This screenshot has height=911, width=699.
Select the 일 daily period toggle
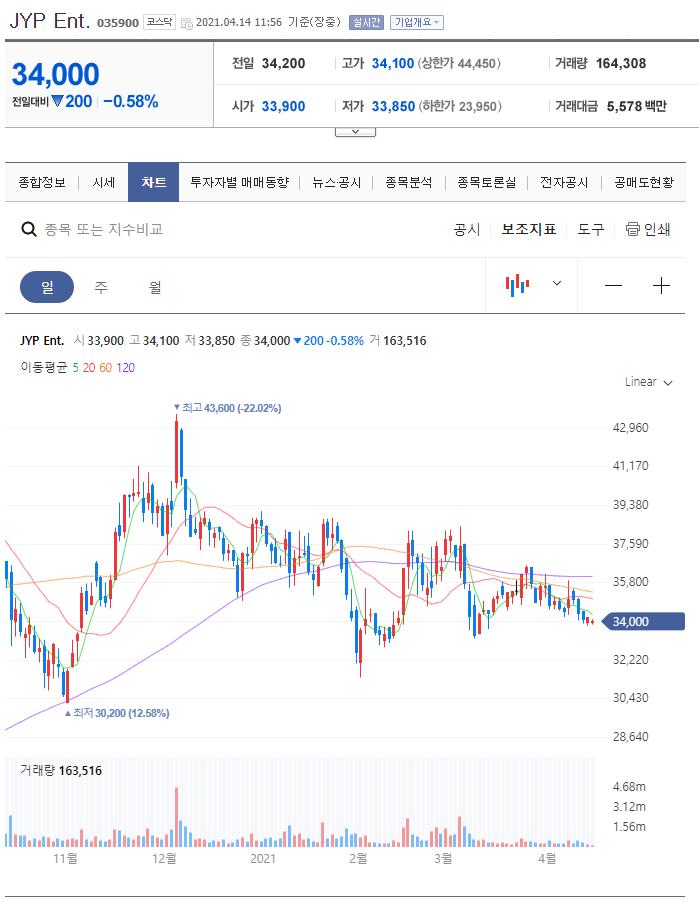(x=47, y=287)
